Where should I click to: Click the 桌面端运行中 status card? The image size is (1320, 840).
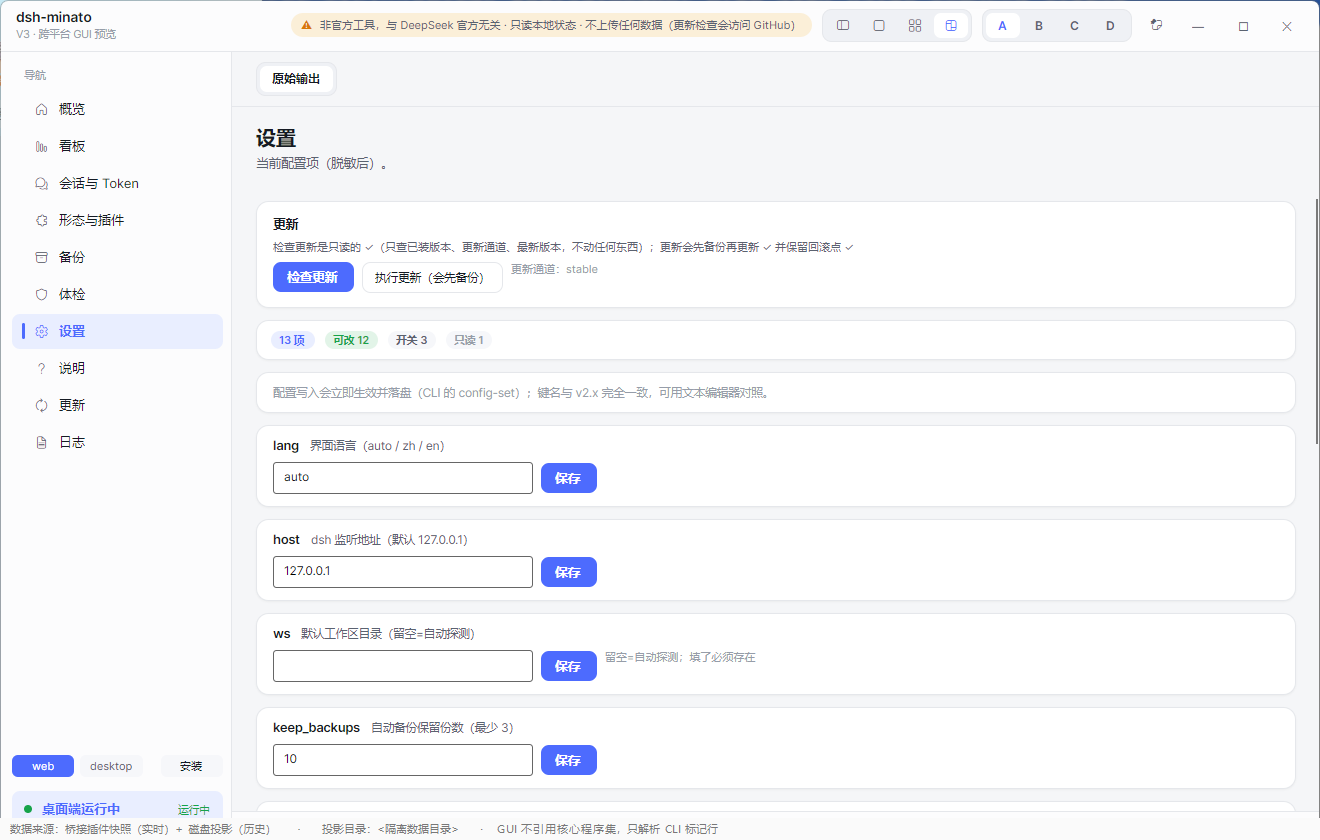(117, 806)
